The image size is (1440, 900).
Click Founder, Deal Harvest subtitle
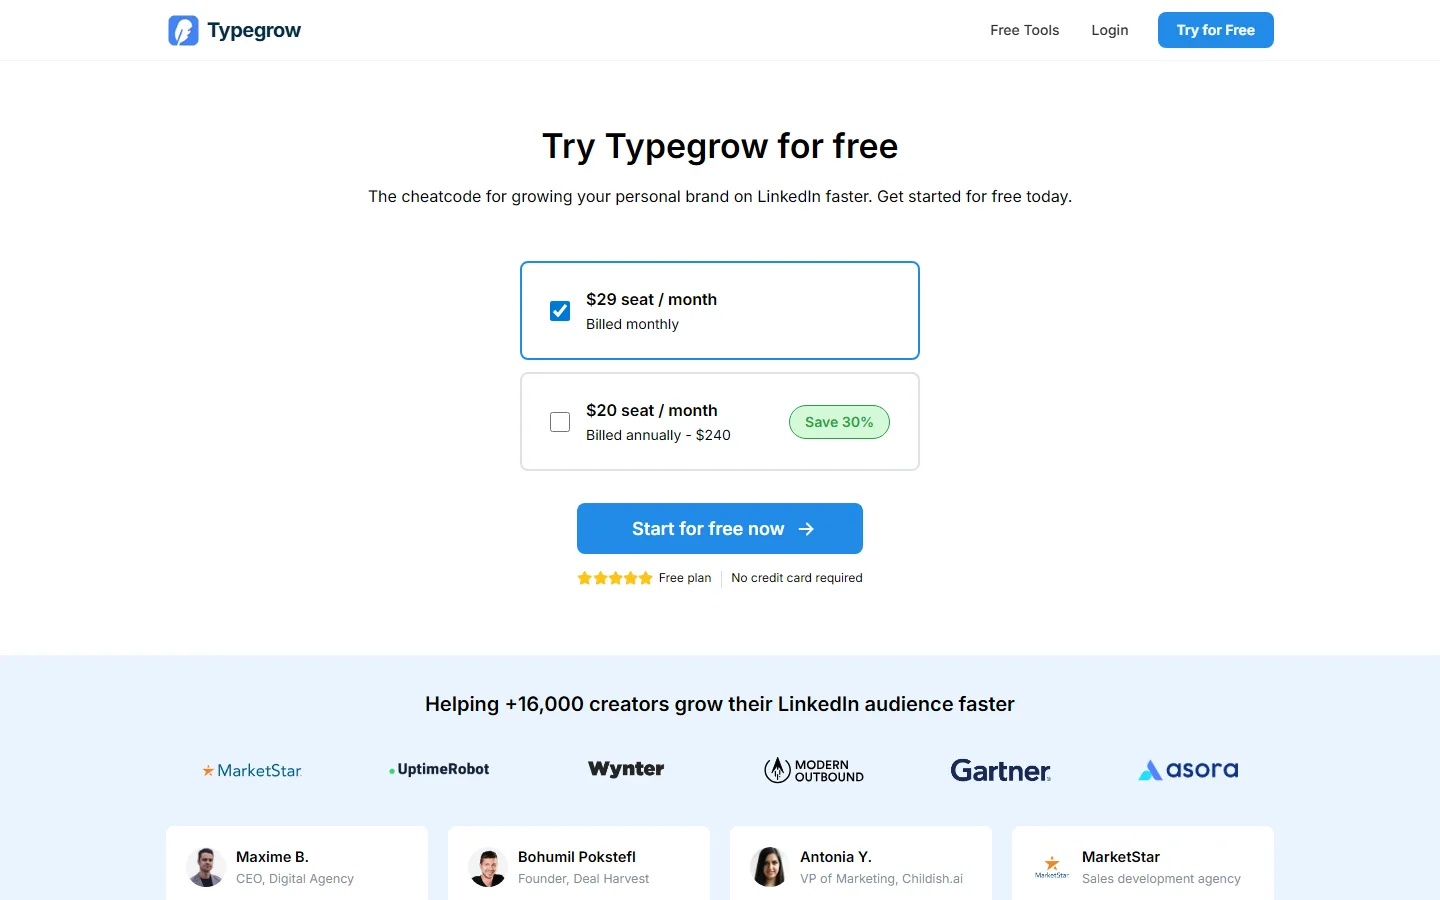(x=583, y=879)
